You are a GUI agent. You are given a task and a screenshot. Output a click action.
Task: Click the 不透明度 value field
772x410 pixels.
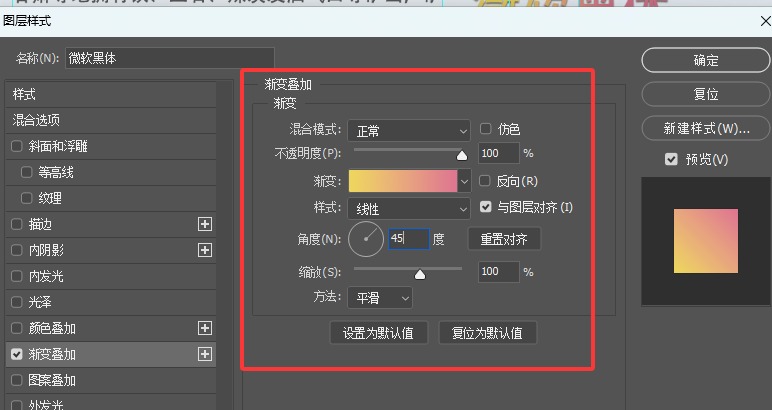click(498, 153)
